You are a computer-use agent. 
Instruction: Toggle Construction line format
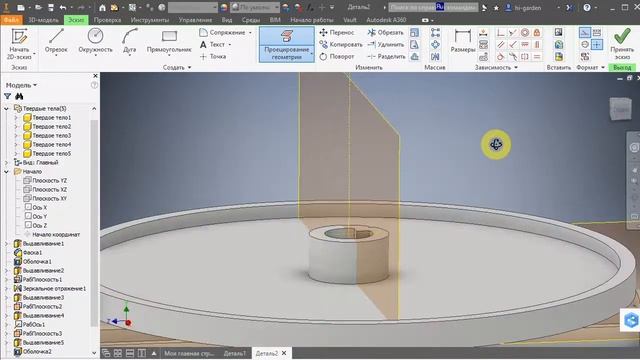[585, 32]
